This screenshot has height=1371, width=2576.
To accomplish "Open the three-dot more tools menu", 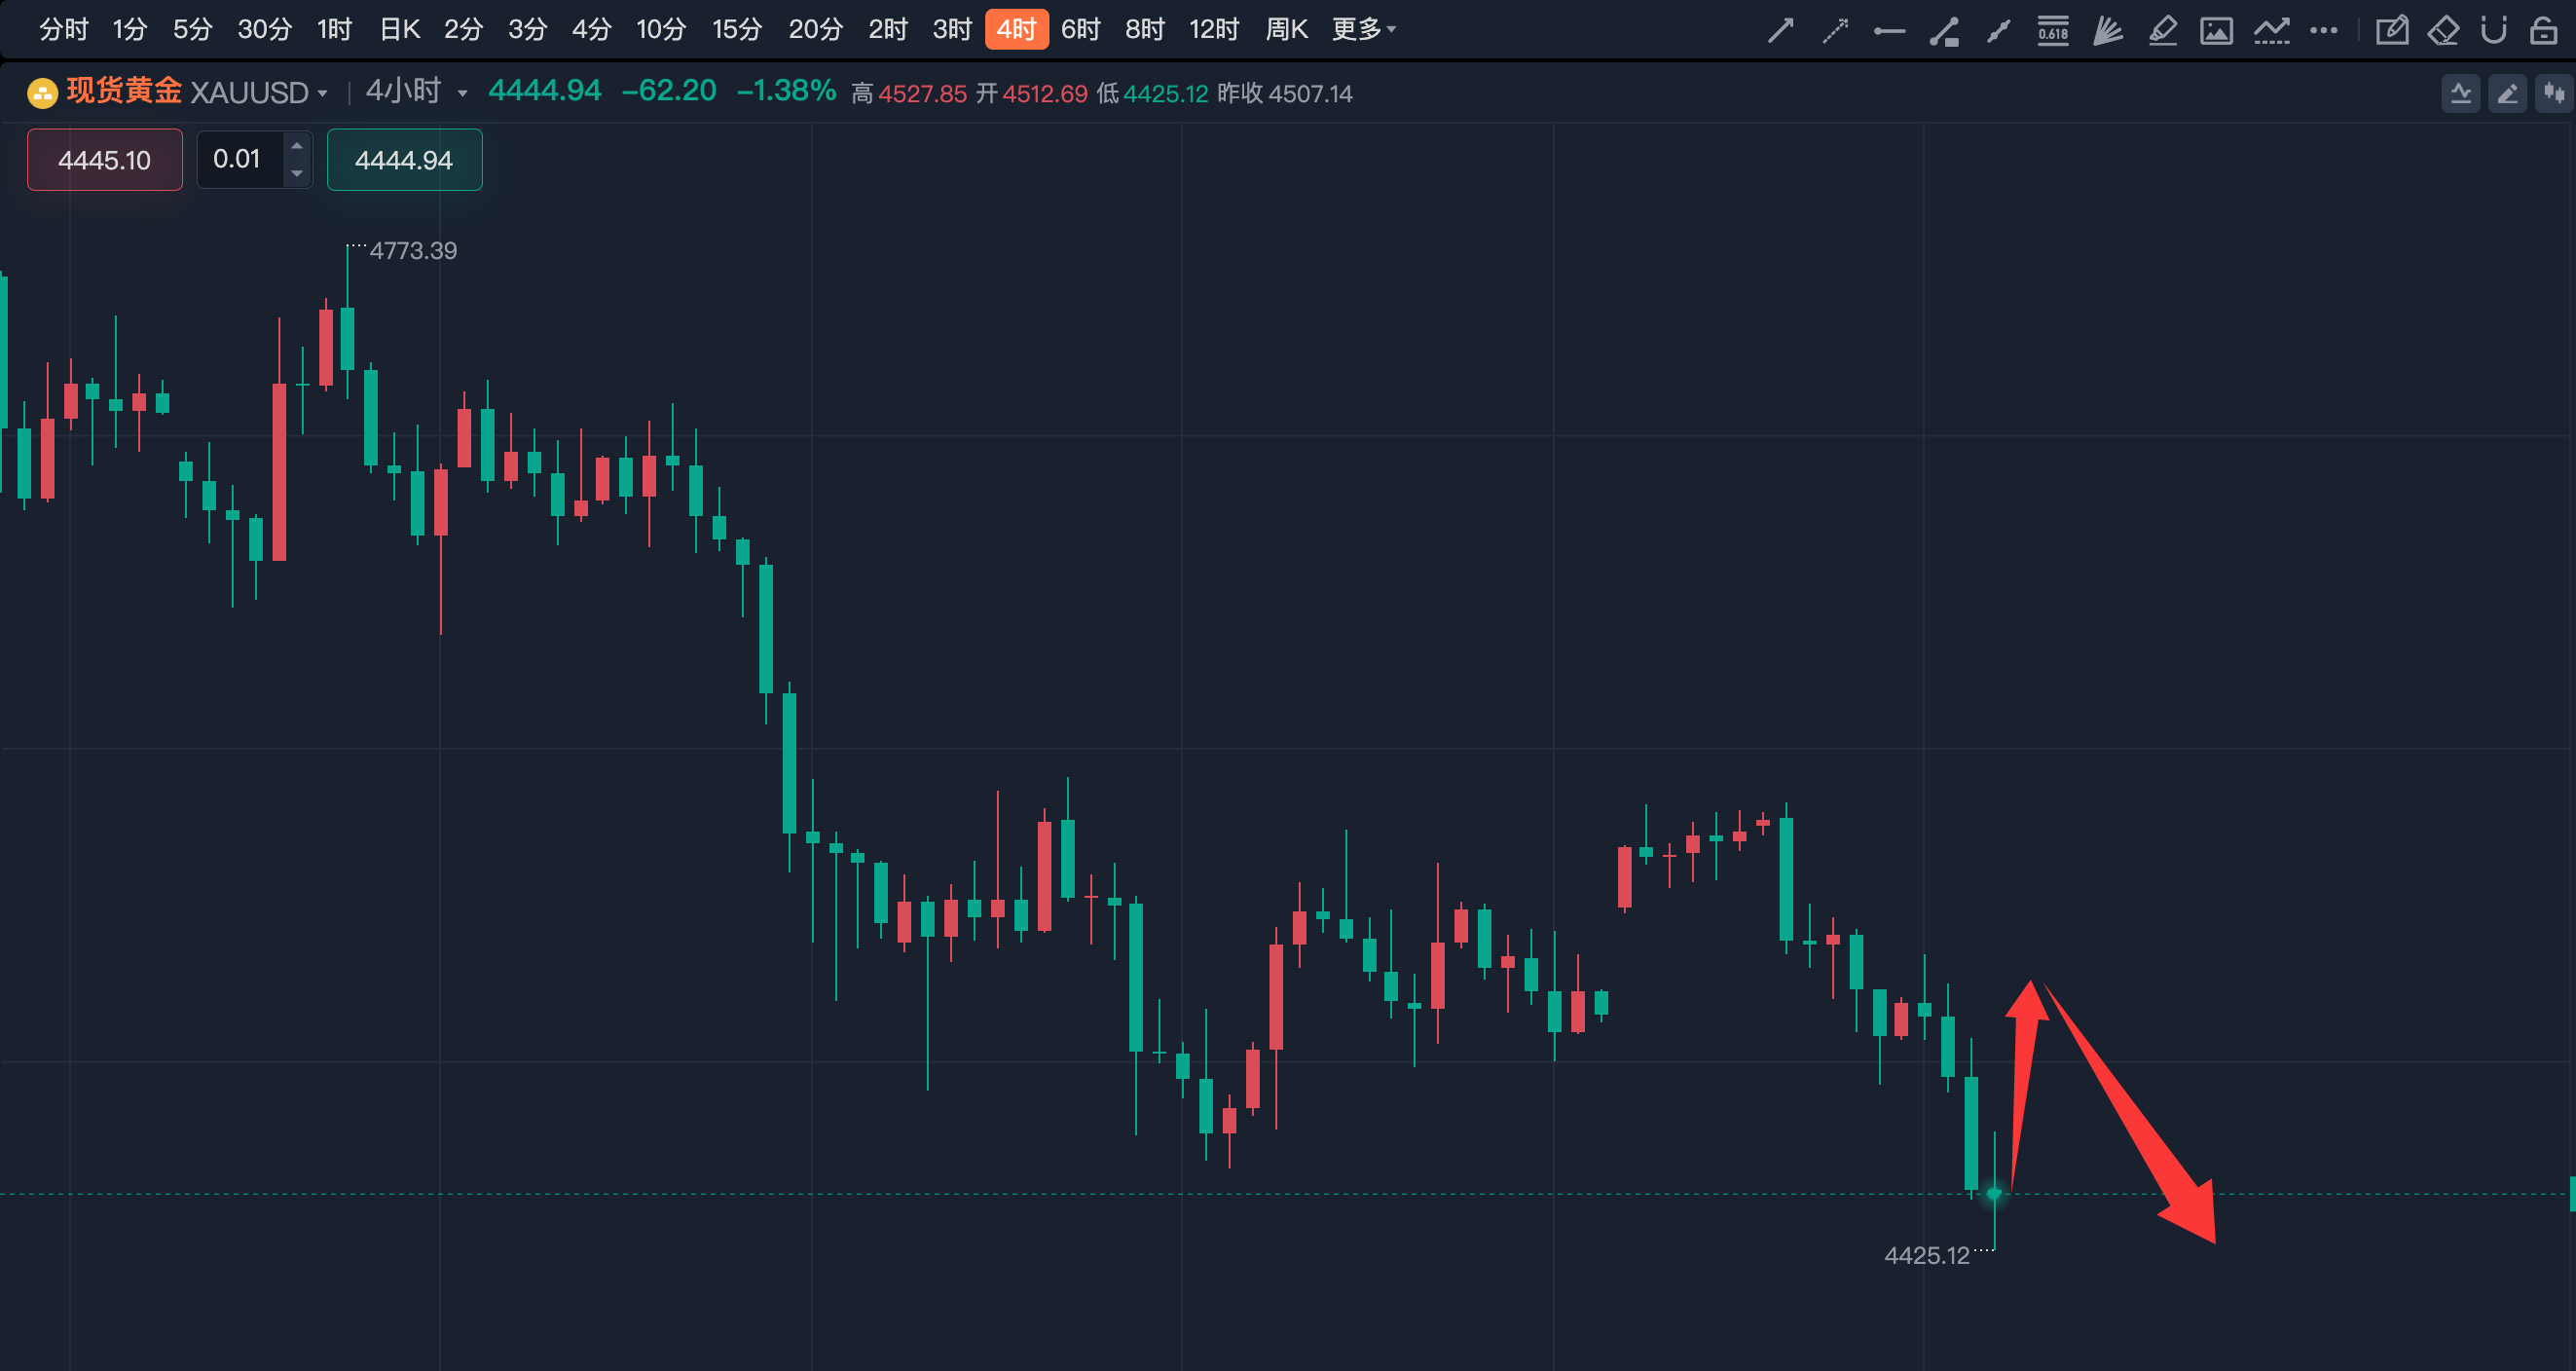I will [2323, 30].
